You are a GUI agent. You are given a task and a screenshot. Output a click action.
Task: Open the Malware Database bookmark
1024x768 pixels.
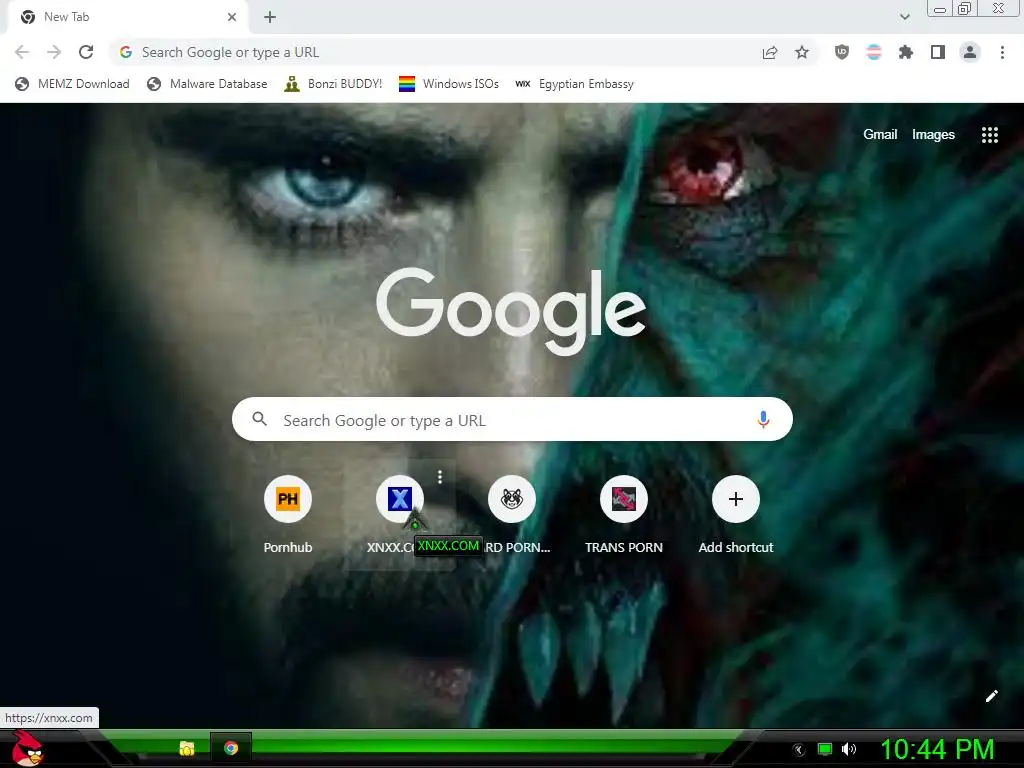tap(207, 84)
